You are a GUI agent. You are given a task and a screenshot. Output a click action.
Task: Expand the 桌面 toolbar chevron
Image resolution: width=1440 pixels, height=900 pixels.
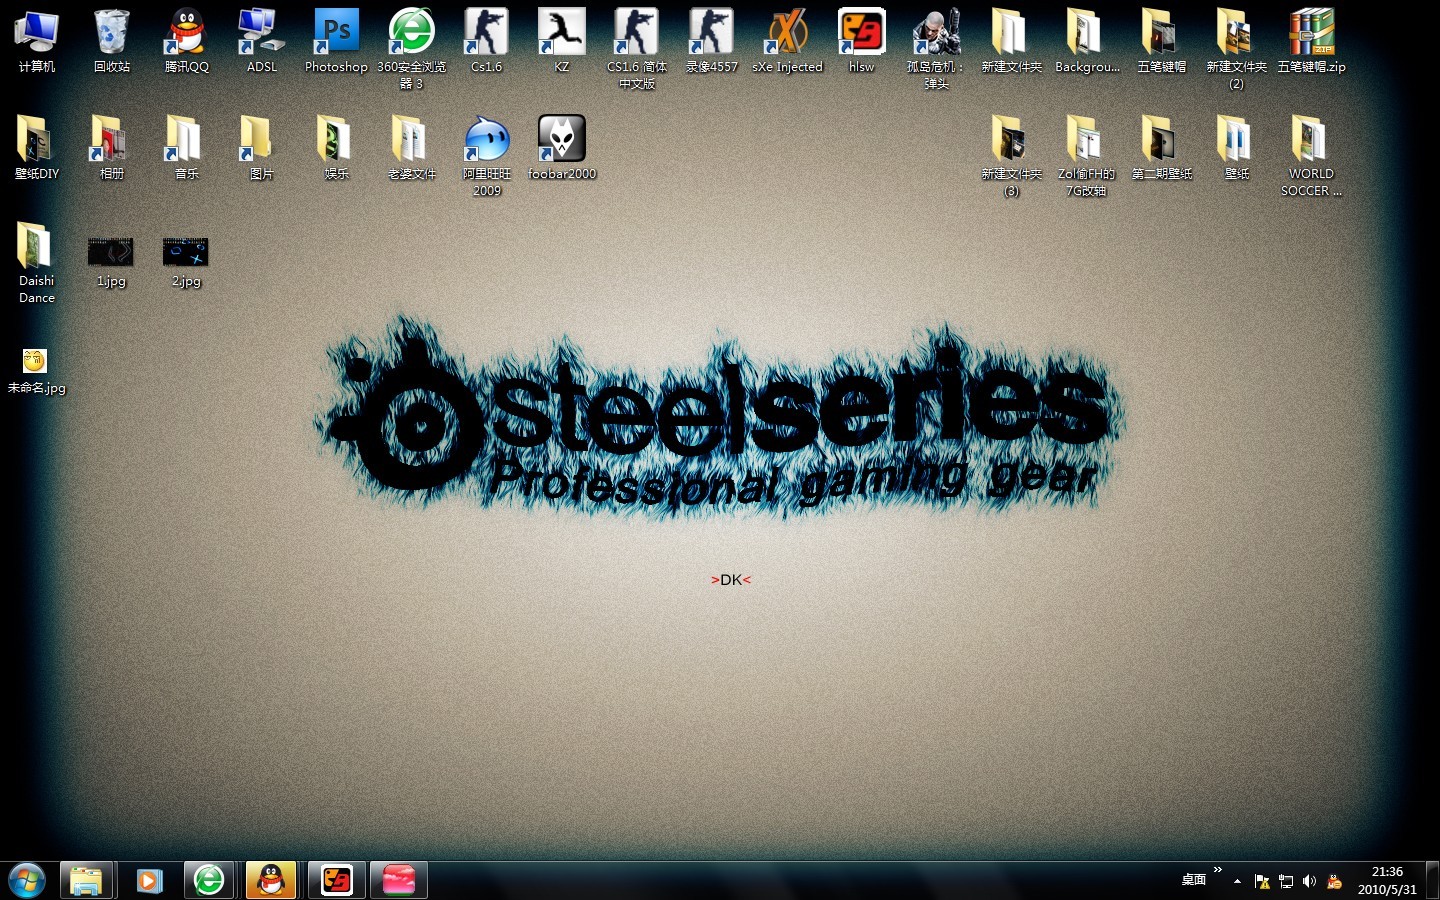[1217, 870]
